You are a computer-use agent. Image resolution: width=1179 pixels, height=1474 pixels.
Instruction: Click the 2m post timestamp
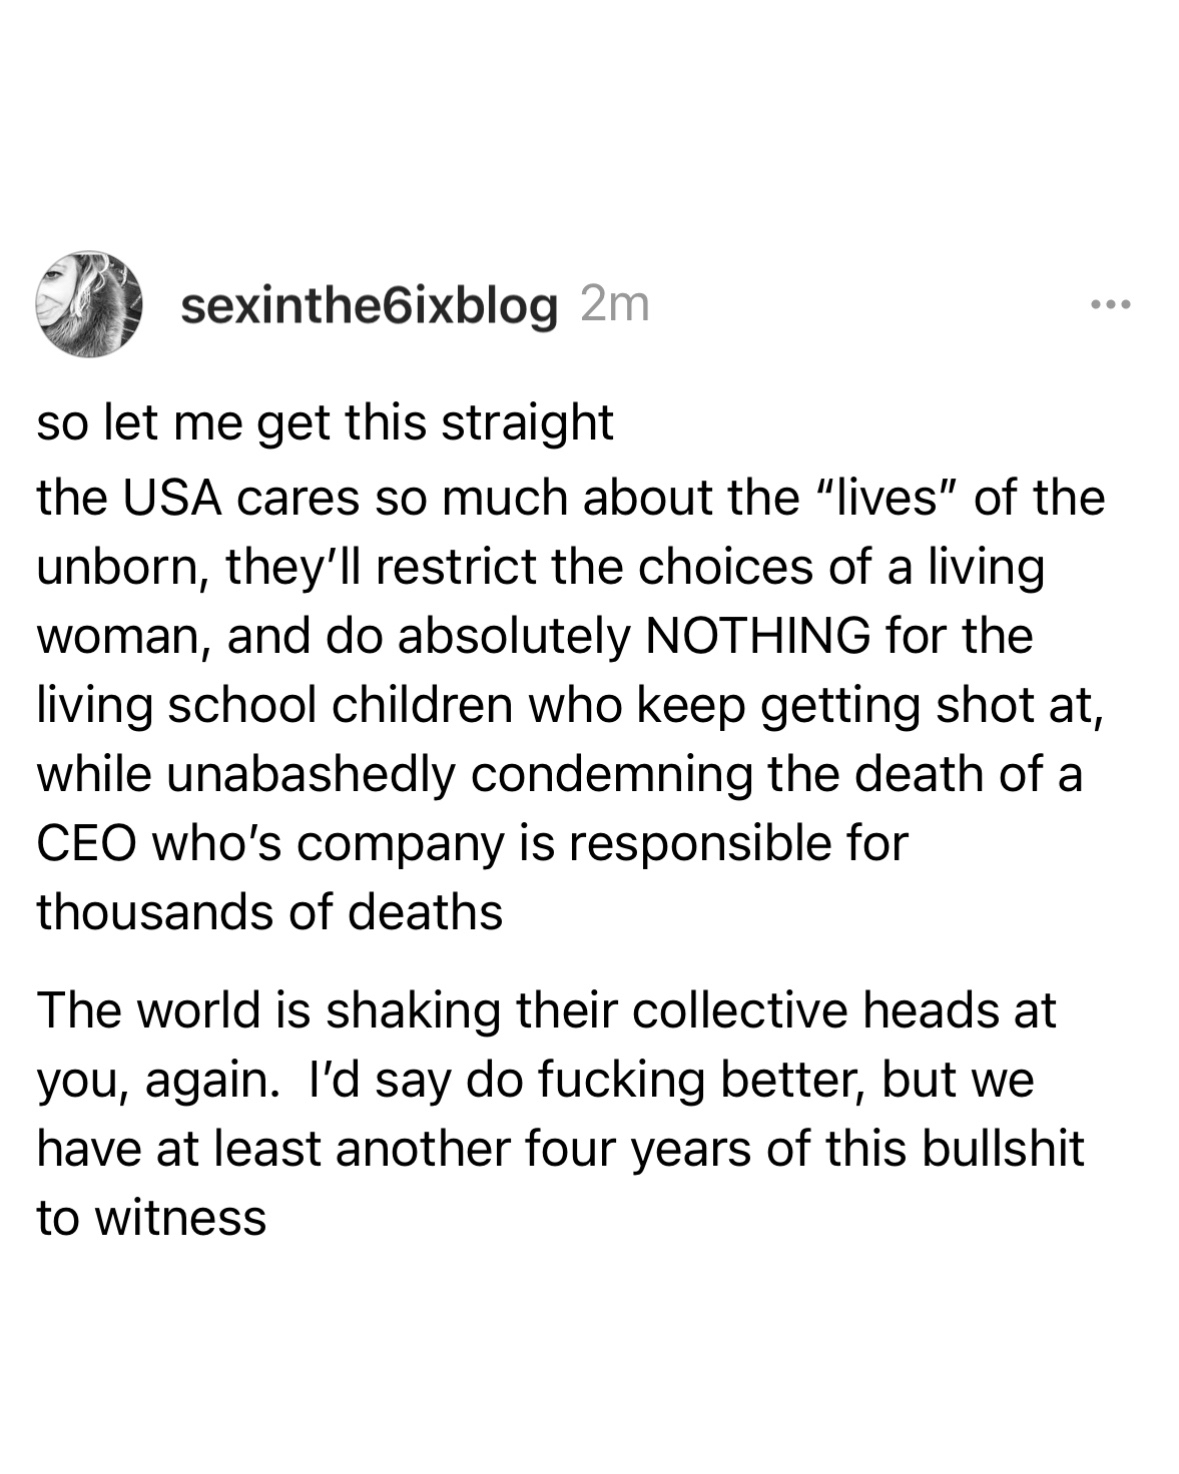click(x=615, y=306)
